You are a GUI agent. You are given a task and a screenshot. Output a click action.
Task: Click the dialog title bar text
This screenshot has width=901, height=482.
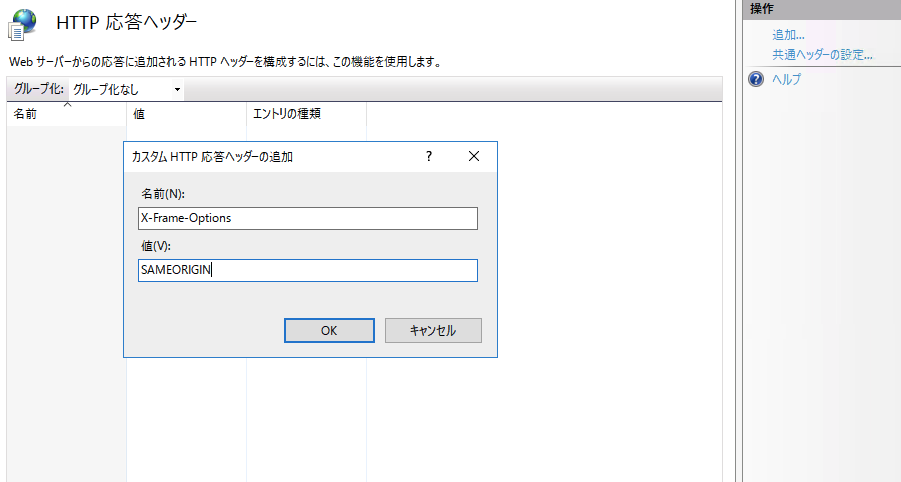point(212,157)
